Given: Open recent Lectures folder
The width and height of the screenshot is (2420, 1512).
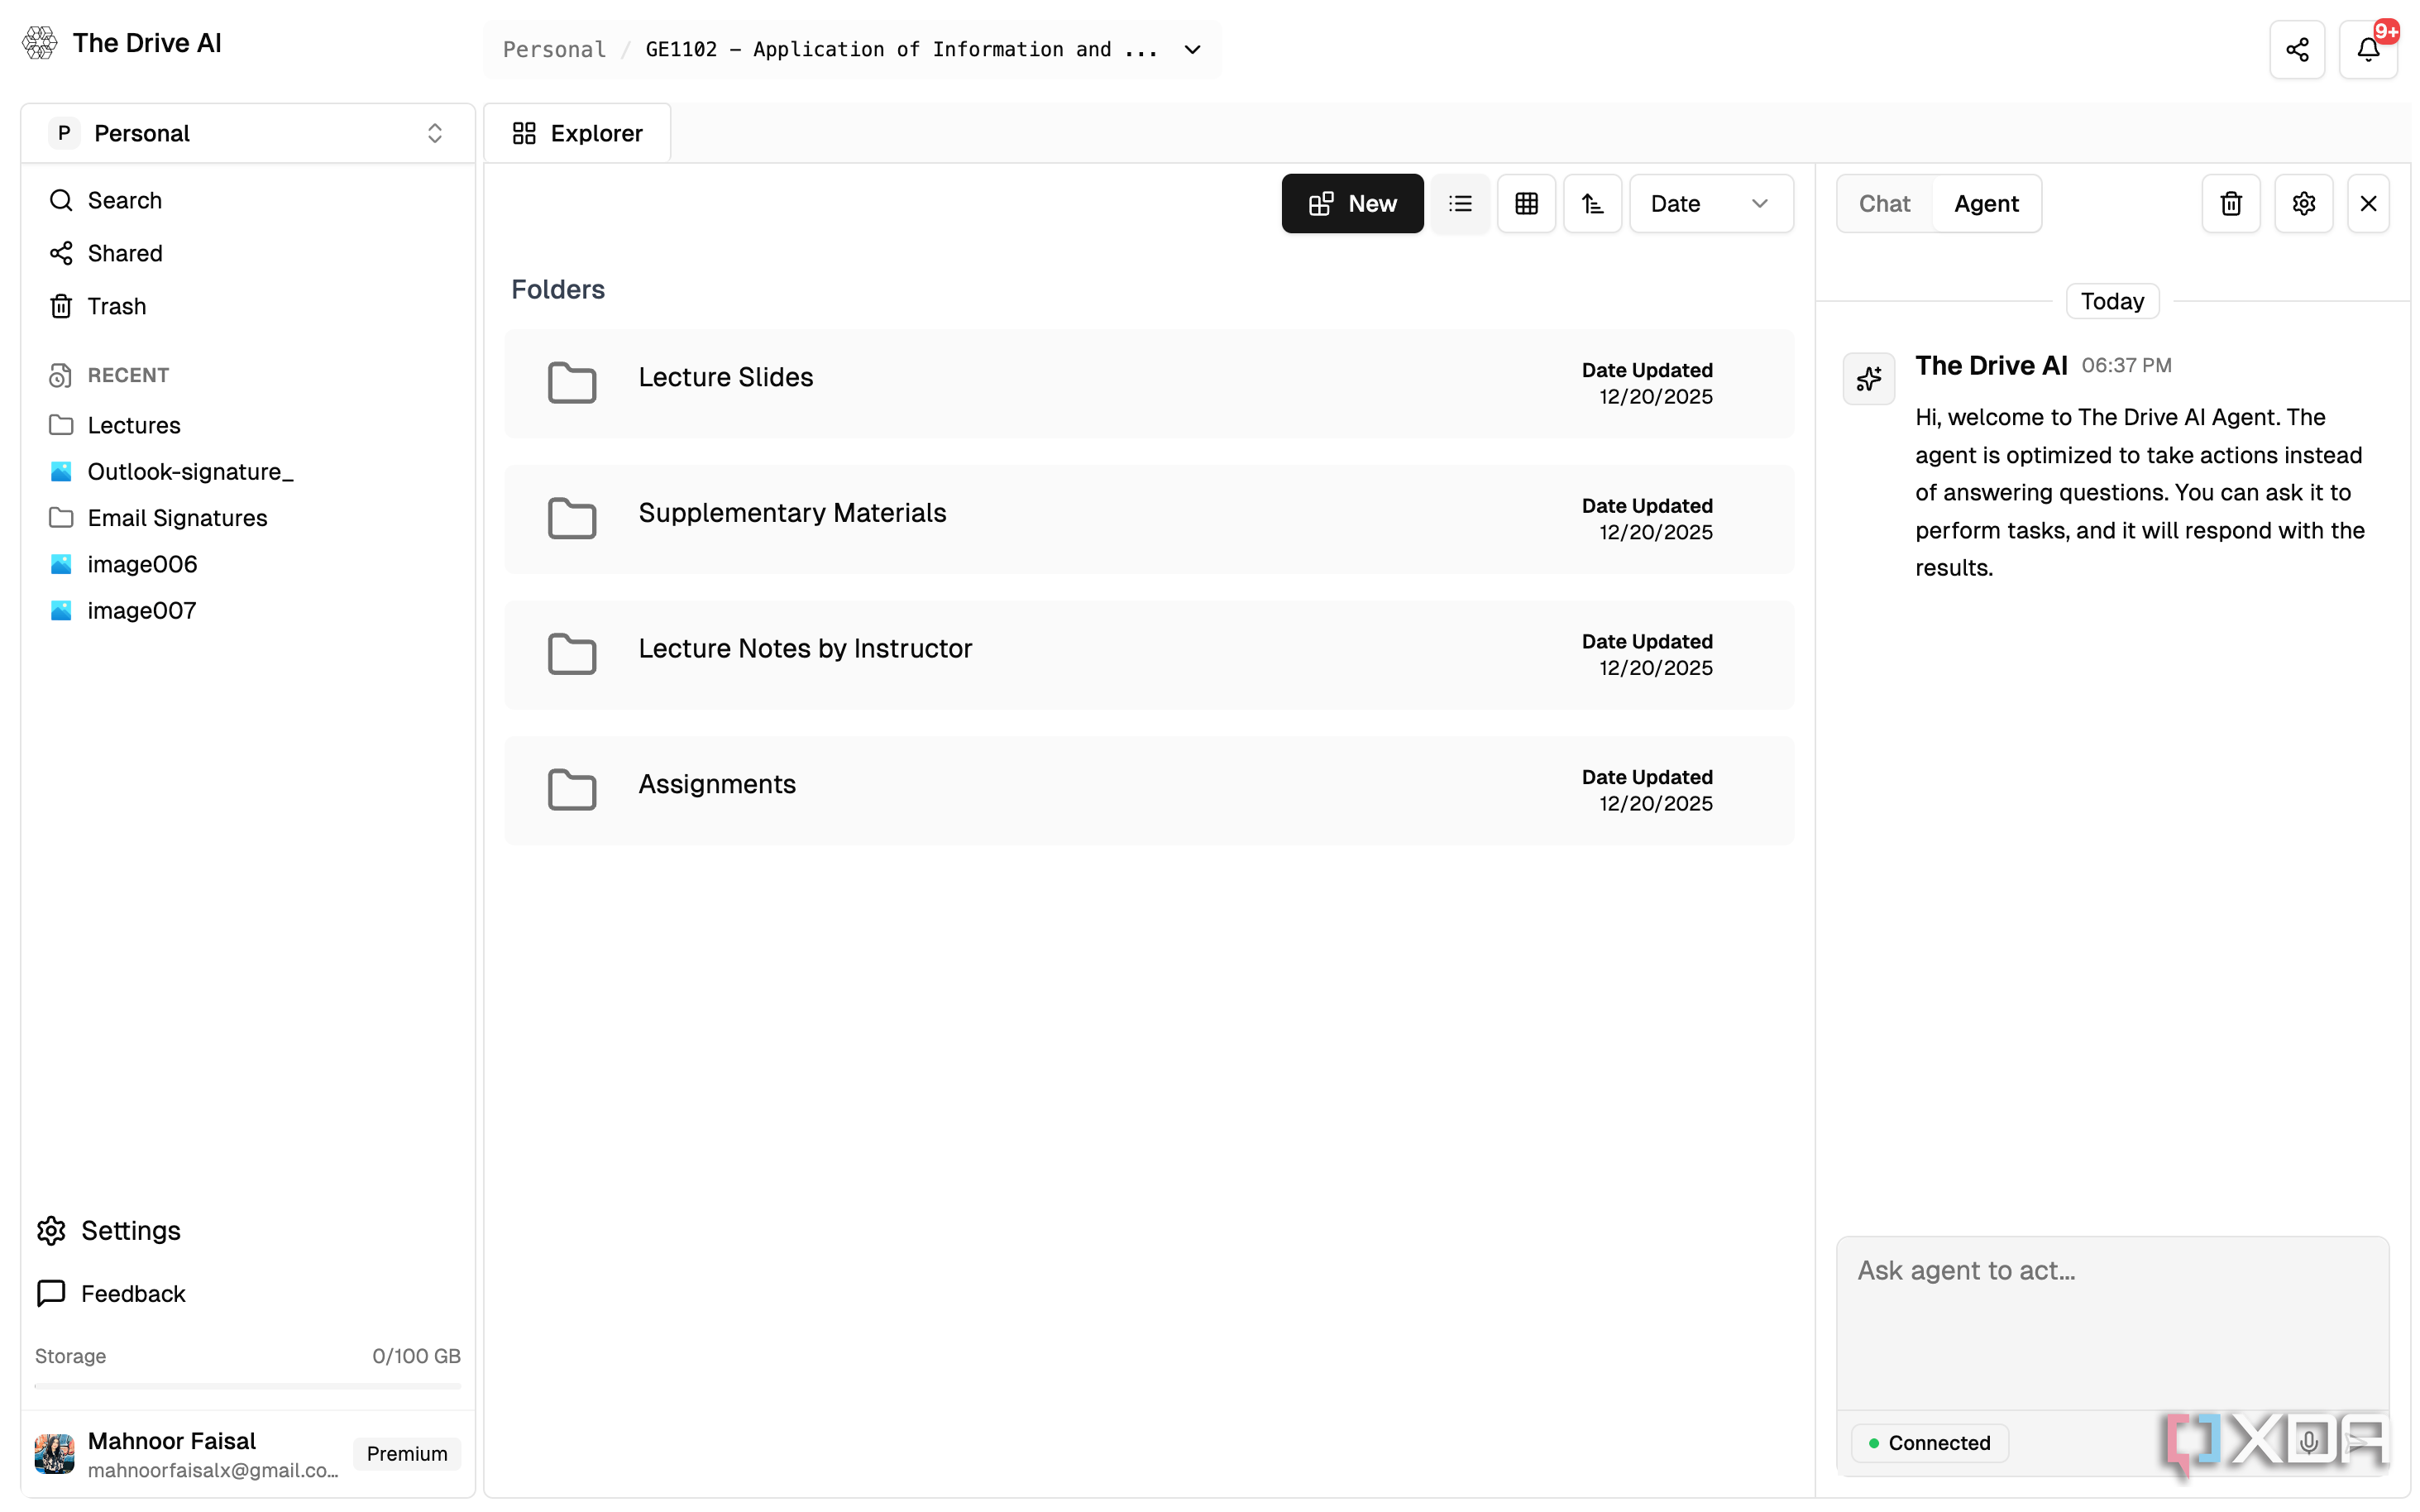Looking at the screenshot, I should click(114, 425).
